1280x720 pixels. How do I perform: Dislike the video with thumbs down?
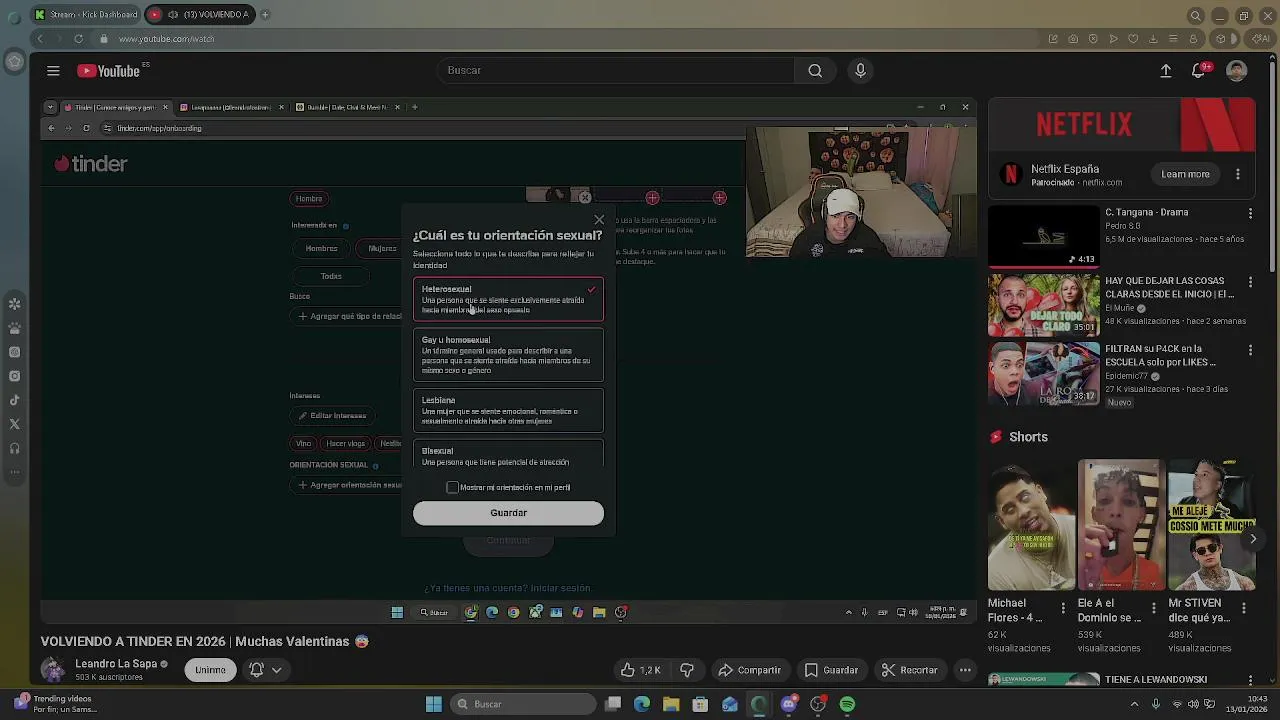click(x=687, y=670)
